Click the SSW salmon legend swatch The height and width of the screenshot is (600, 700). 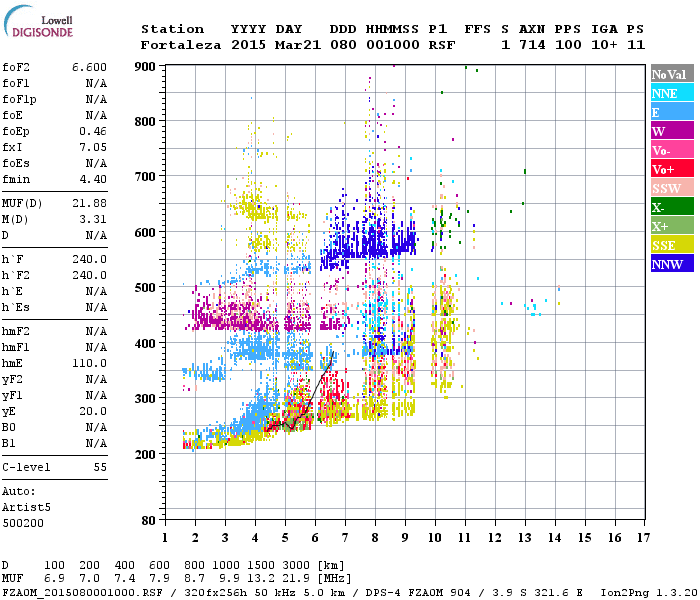click(672, 188)
